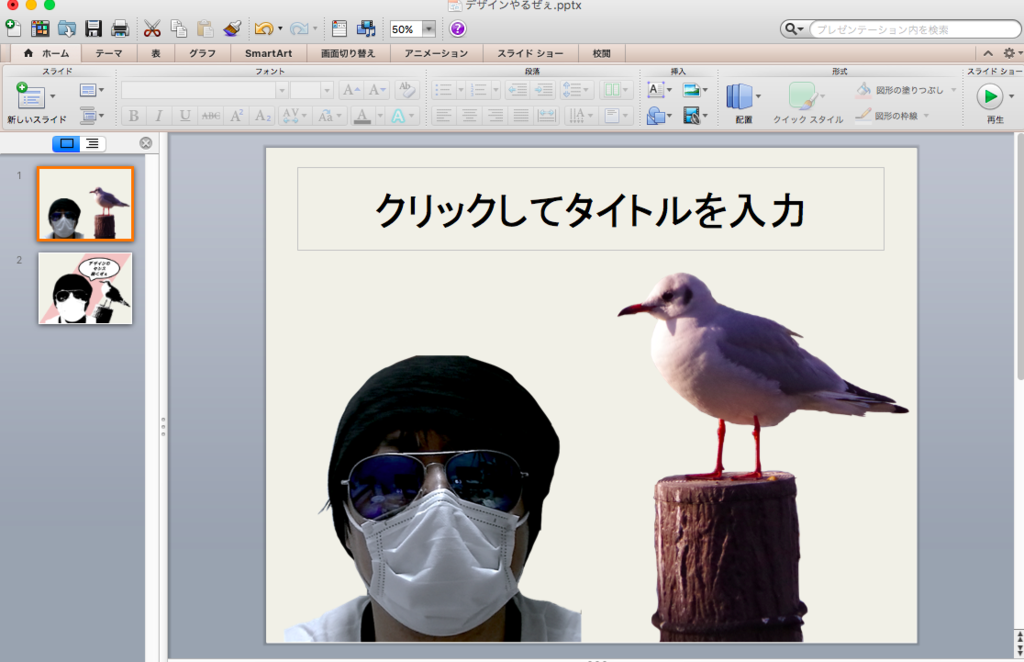1024x662 pixels.
Task: Switch to the Transitions (画面切り替え) tab
Action: pyautogui.click(x=347, y=54)
